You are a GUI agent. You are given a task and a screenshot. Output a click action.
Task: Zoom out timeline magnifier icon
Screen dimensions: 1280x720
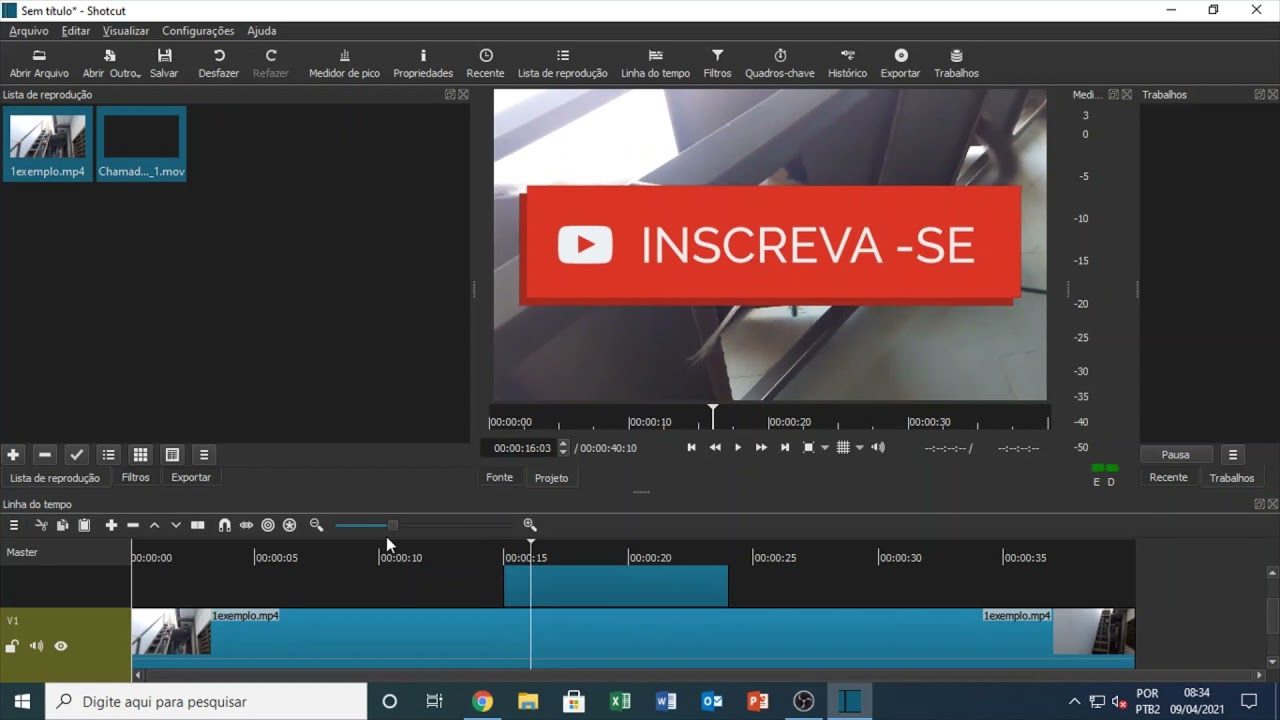pyautogui.click(x=316, y=525)
